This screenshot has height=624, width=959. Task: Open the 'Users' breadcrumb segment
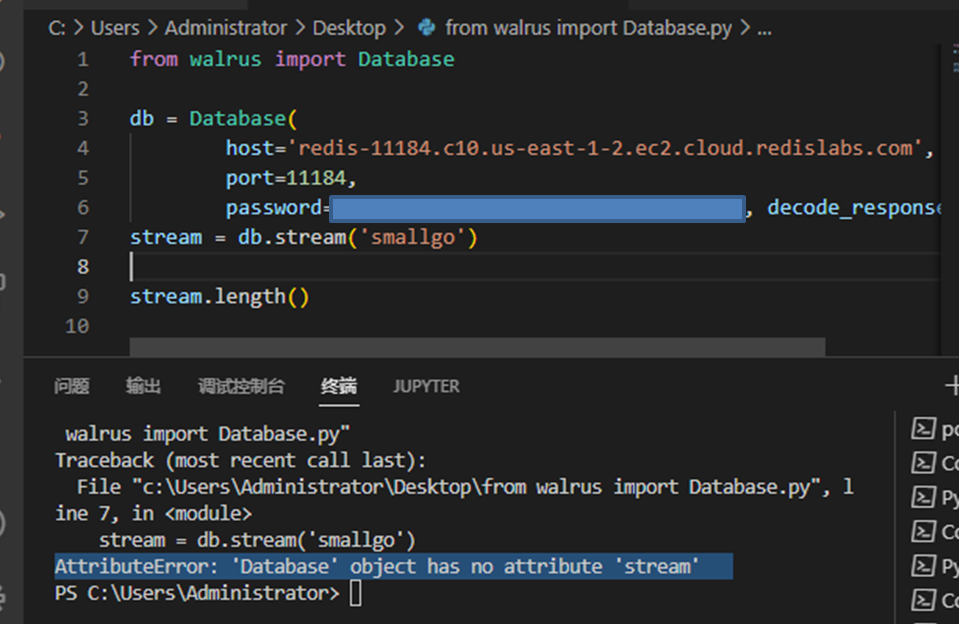coord(115,28)
